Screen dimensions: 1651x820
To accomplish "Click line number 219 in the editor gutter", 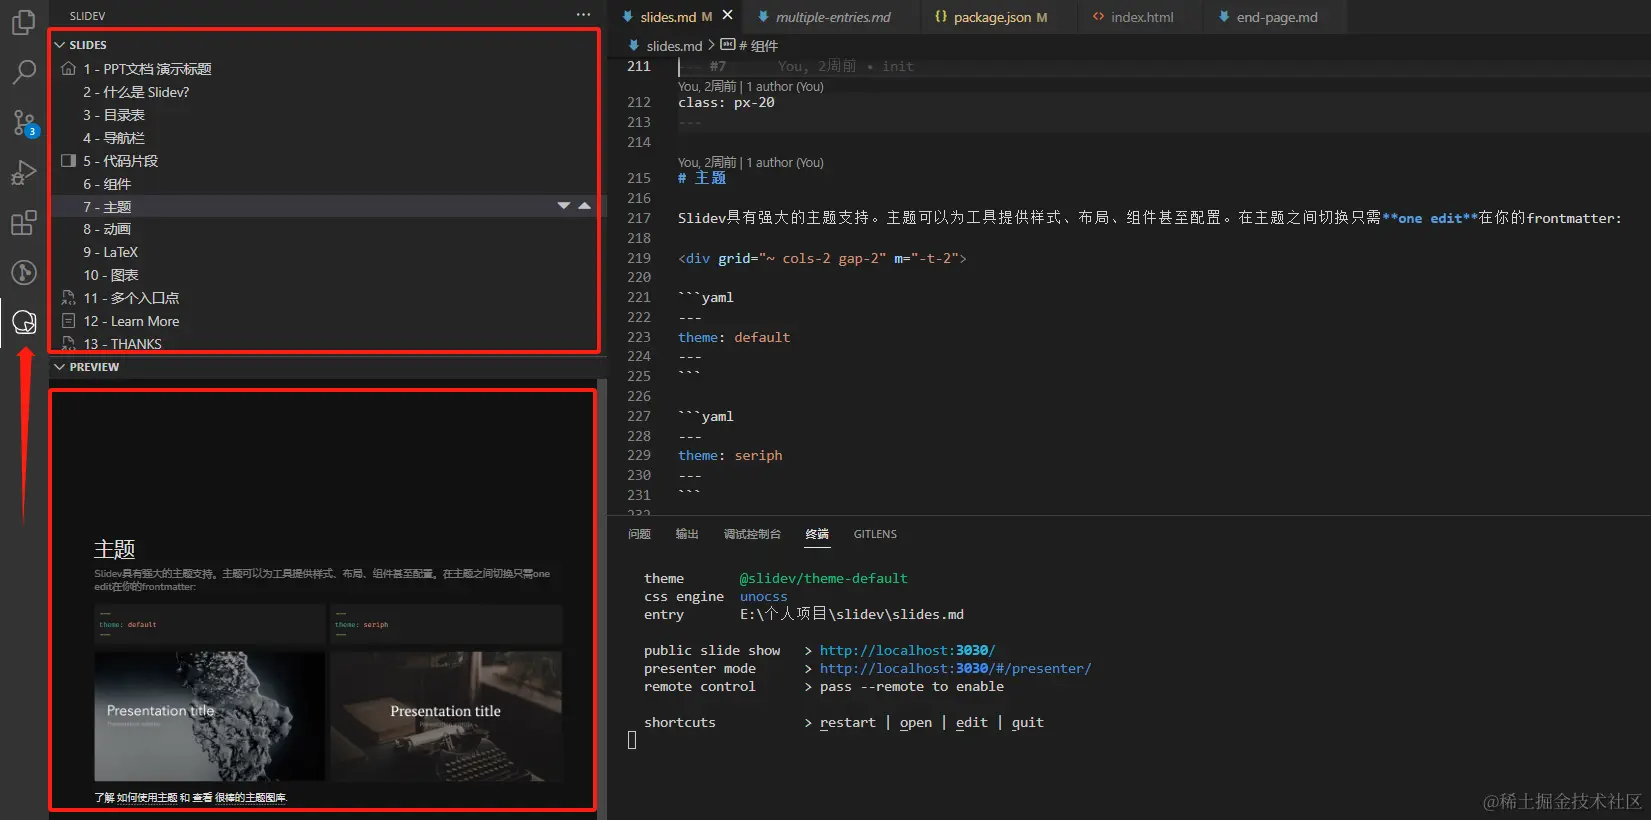I will pyautogui.click(x=638, y=258).
